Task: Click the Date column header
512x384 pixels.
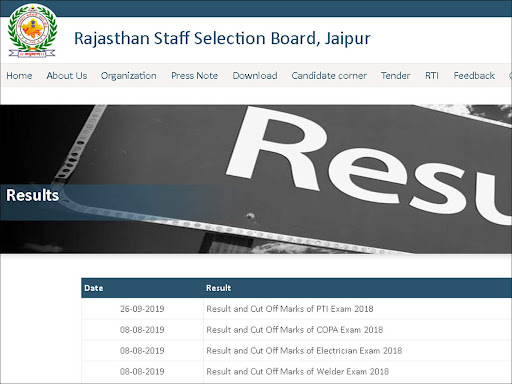Action: [x=94, y=288]
